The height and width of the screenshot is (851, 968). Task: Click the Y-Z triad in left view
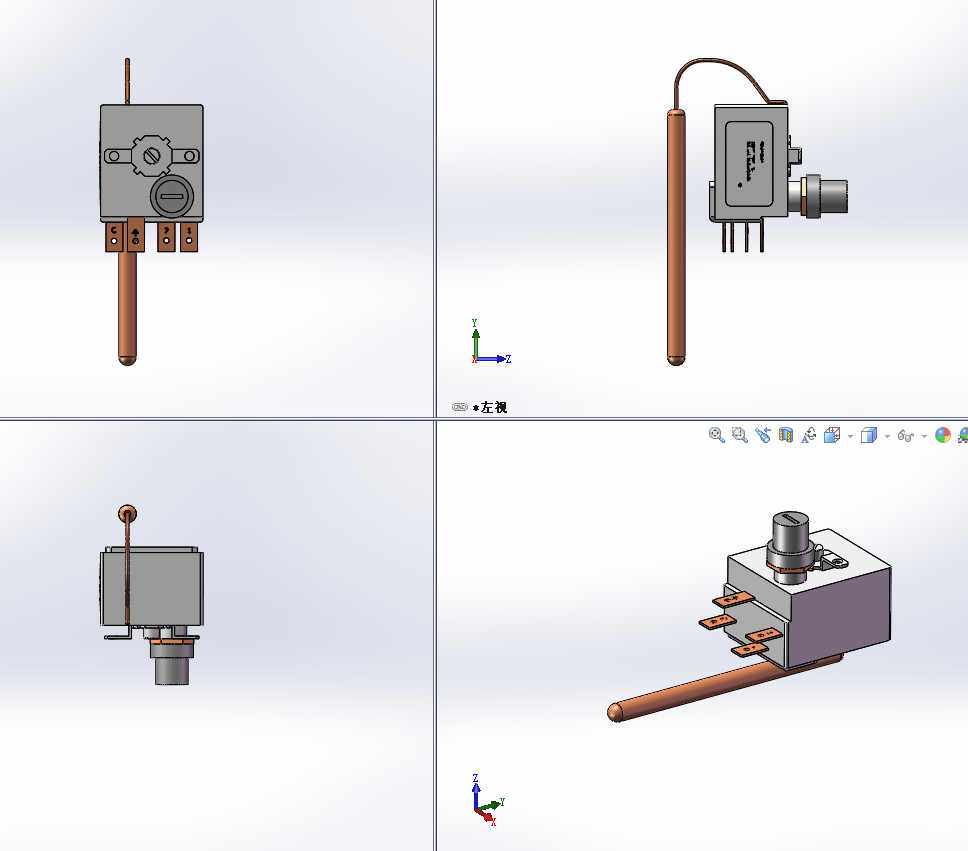491,342
